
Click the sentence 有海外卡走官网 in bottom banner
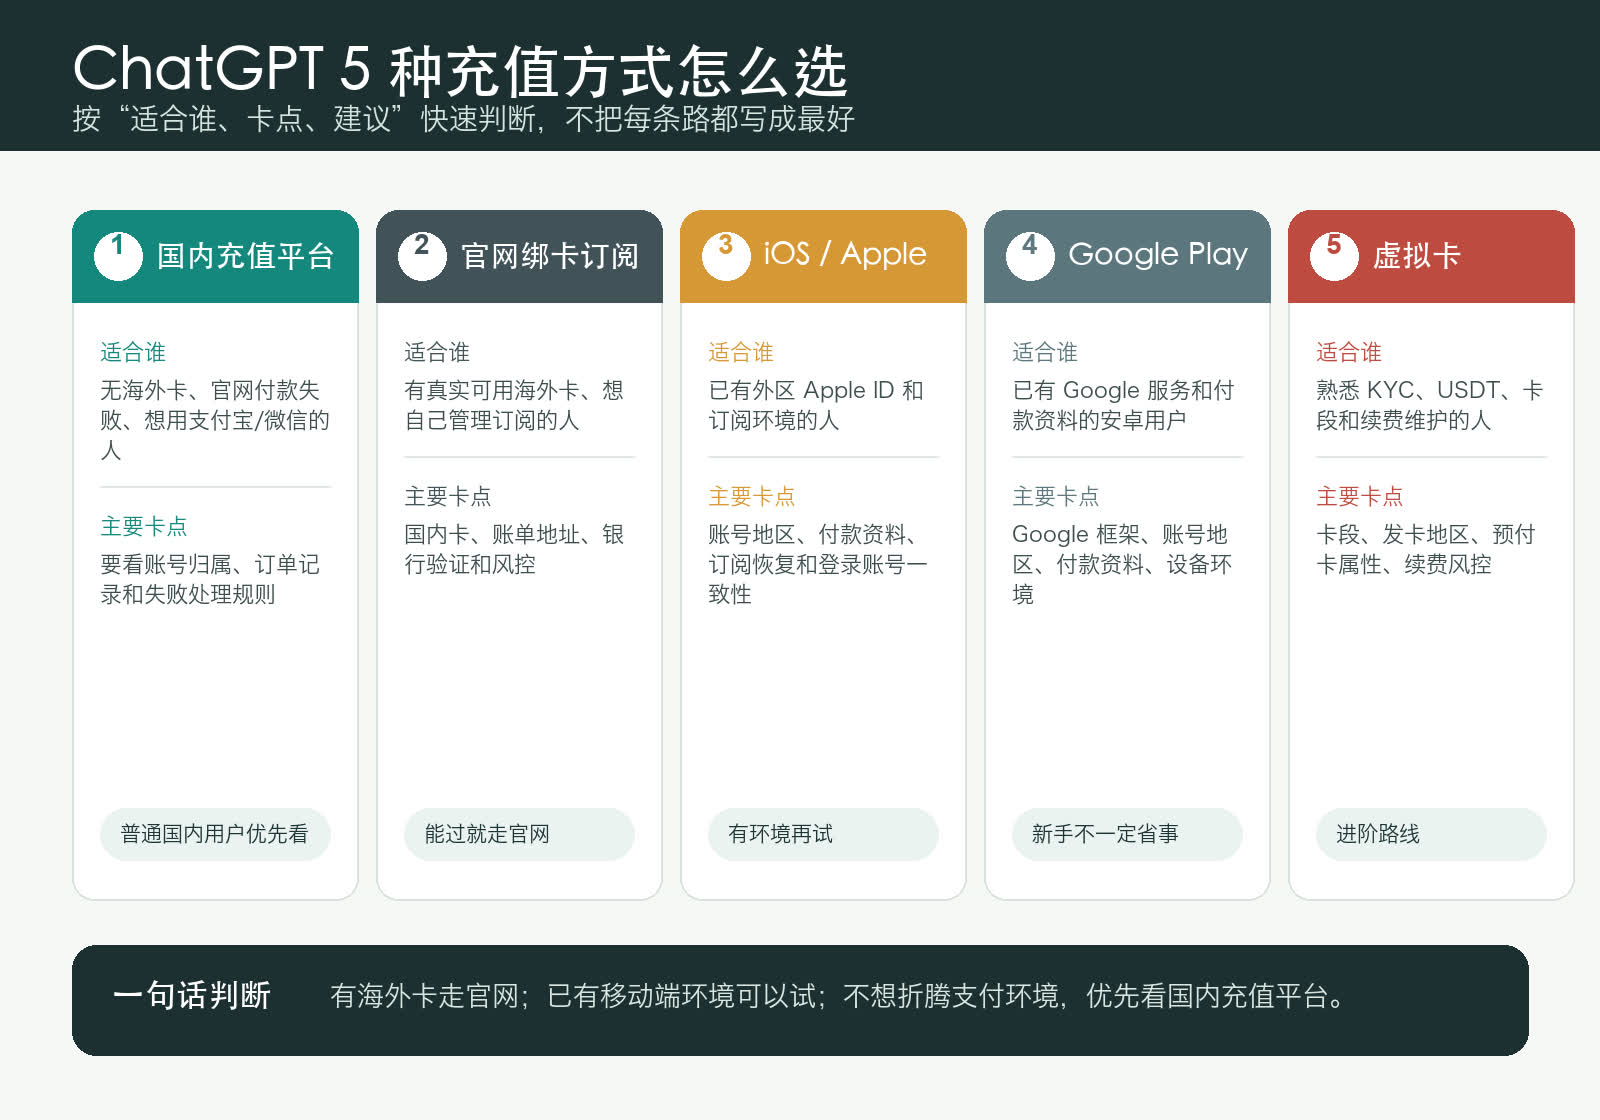[838, 996]
